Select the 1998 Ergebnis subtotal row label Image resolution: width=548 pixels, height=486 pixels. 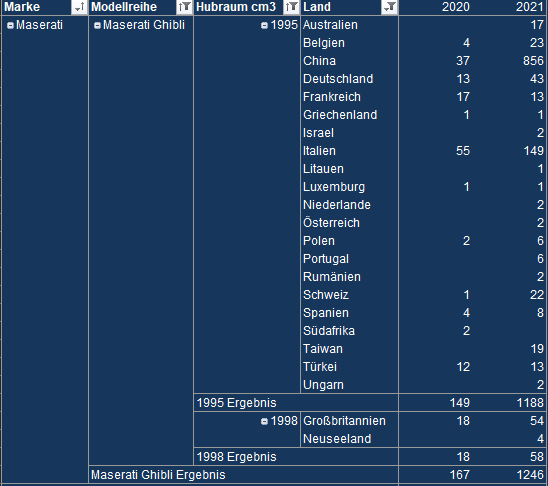pyautogui.click(x=237, y=457)
